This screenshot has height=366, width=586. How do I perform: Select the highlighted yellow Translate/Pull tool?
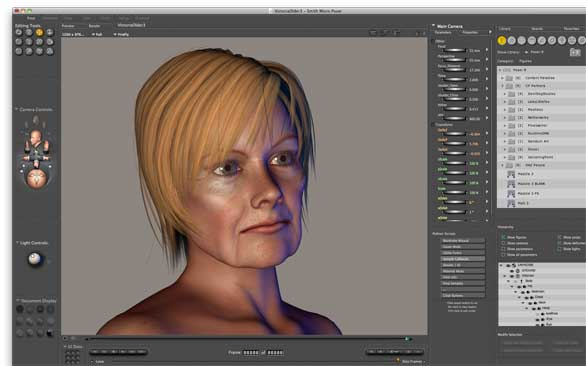[x=39, y=33]
